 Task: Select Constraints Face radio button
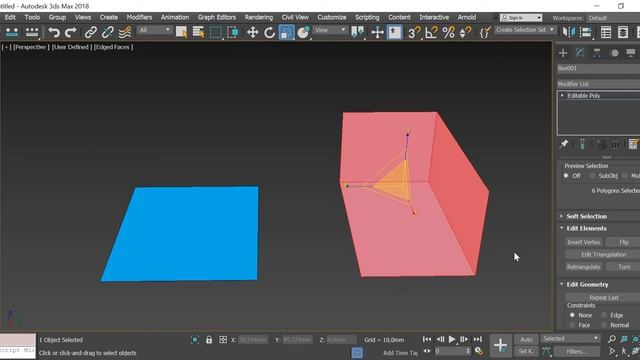pyautogui.click(x=572, y=325)
